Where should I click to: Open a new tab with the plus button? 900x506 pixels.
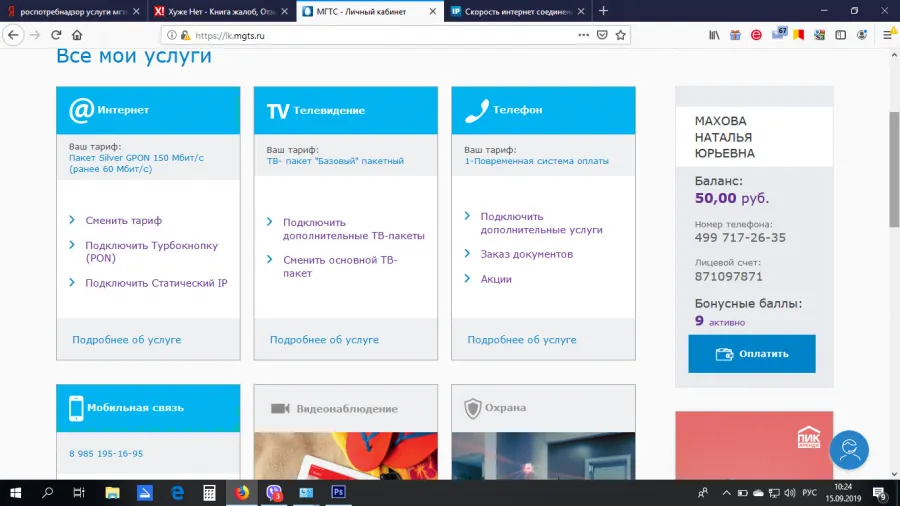603,11
